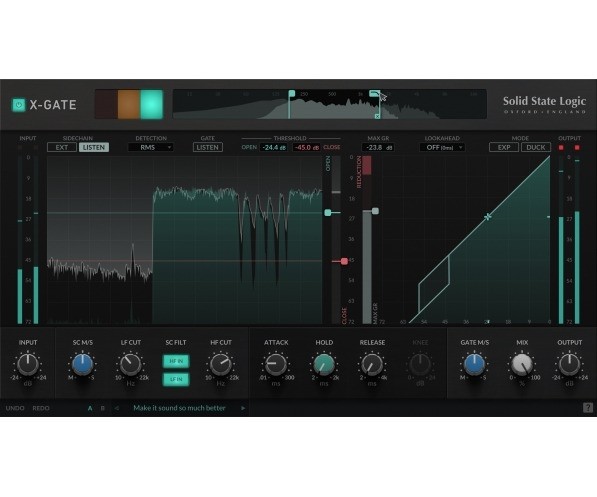The height and width of the screenshot is (497, 597).
Task: Click the UNDO button
Action: point(15,408)
